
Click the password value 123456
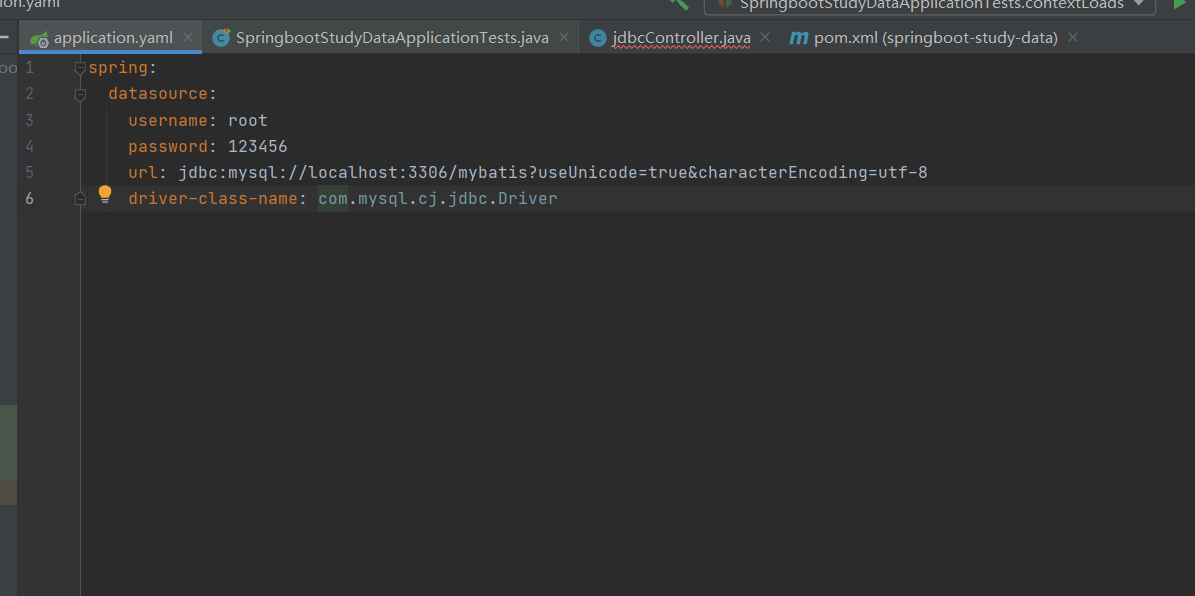[258, 146]
